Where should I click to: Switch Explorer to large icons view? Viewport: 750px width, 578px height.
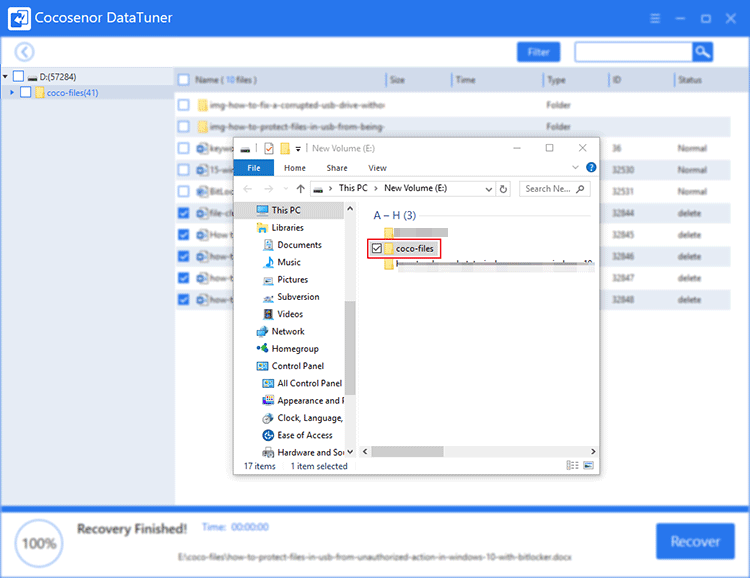(589, 465)
